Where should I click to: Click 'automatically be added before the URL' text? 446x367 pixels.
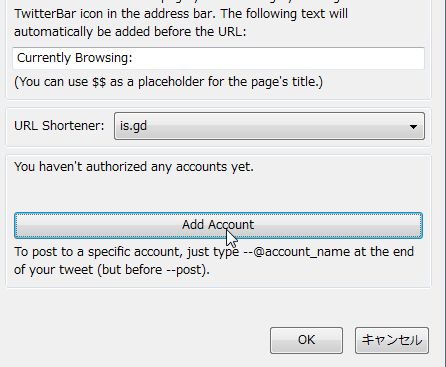point(130,32)
